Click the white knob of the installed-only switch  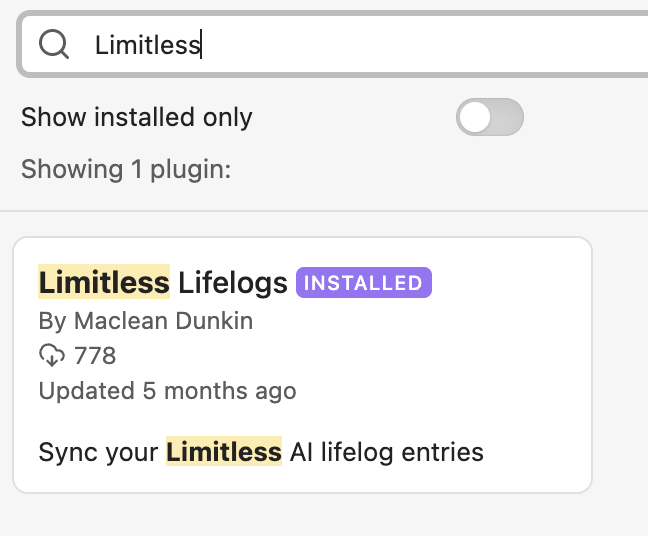click(x=475, y=117)
